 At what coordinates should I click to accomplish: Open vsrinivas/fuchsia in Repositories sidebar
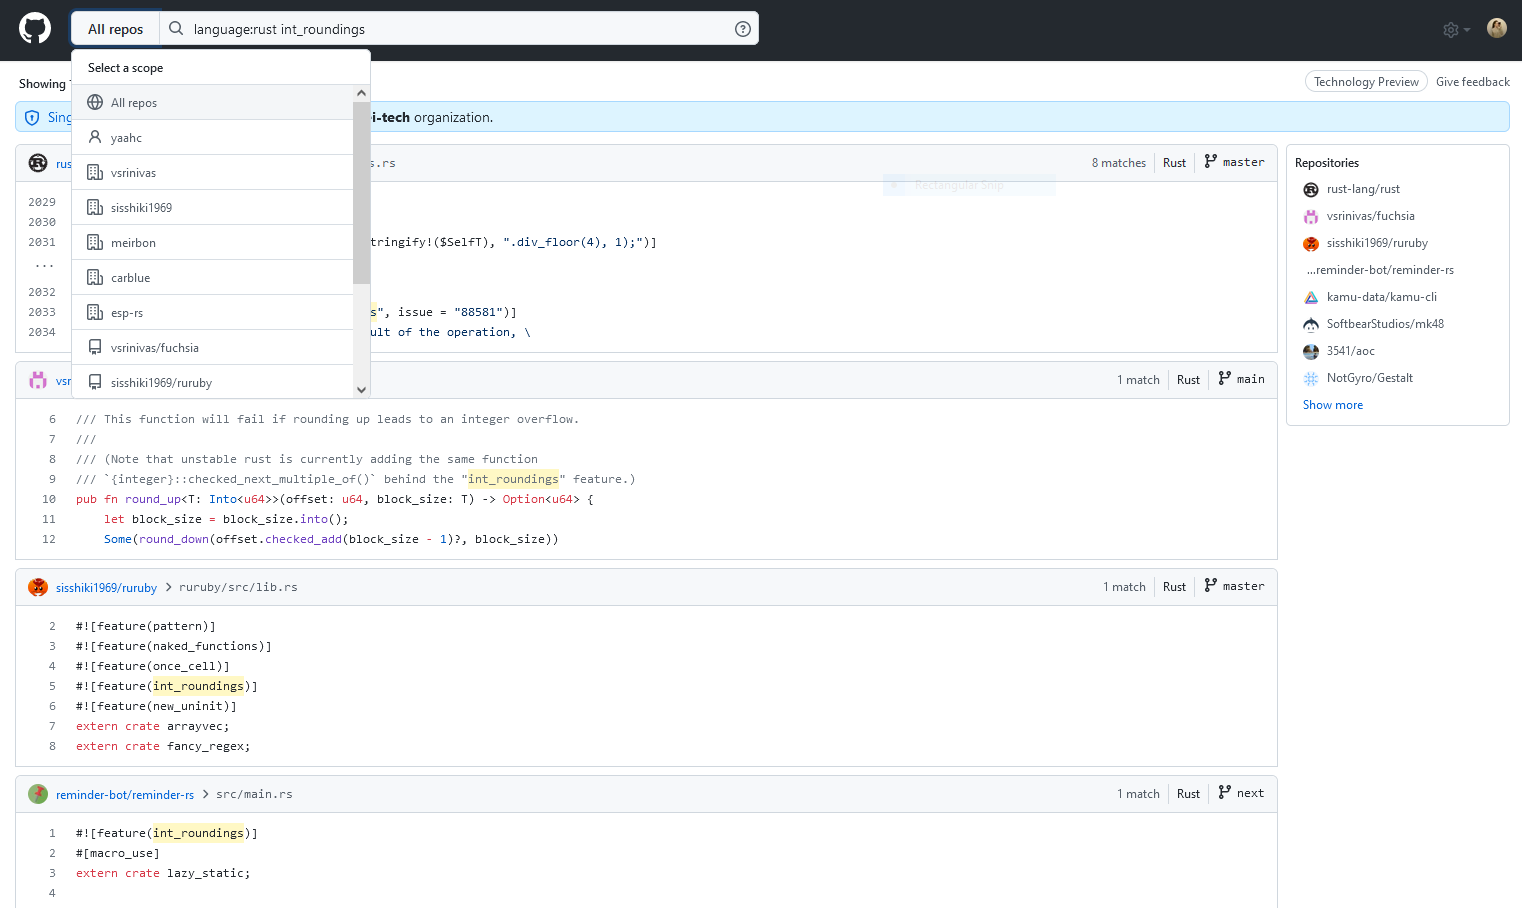click(x=1370, y=216)
